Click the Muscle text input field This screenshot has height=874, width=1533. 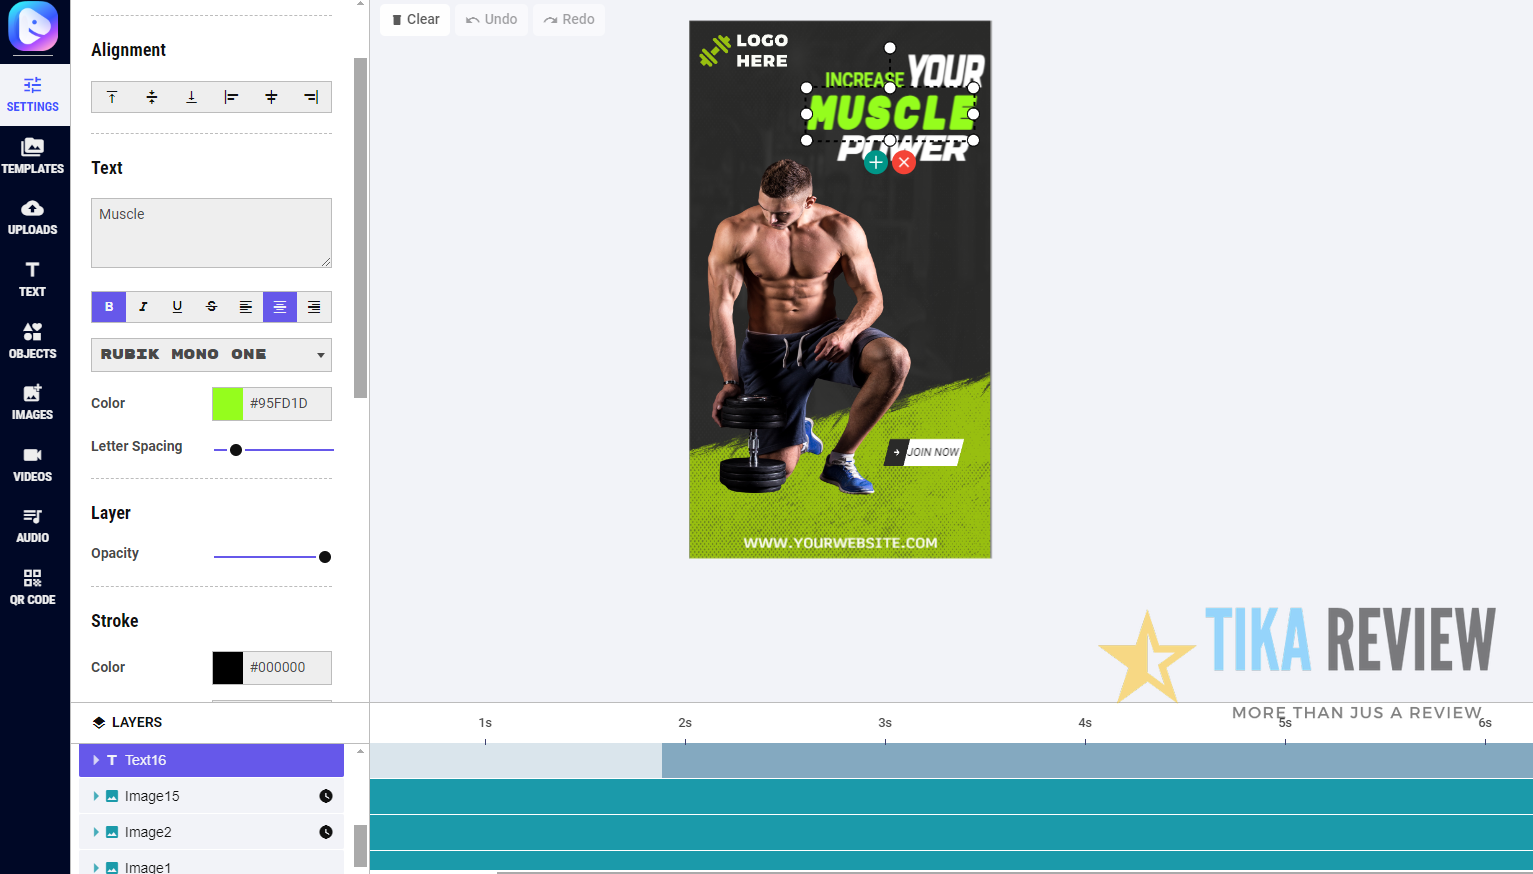(211, 232)
